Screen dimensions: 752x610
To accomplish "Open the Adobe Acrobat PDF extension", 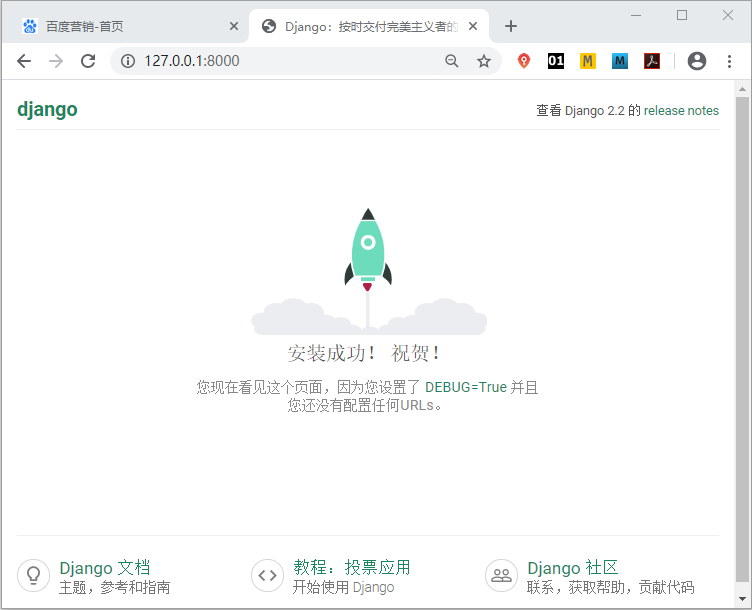I will (652, 61).
